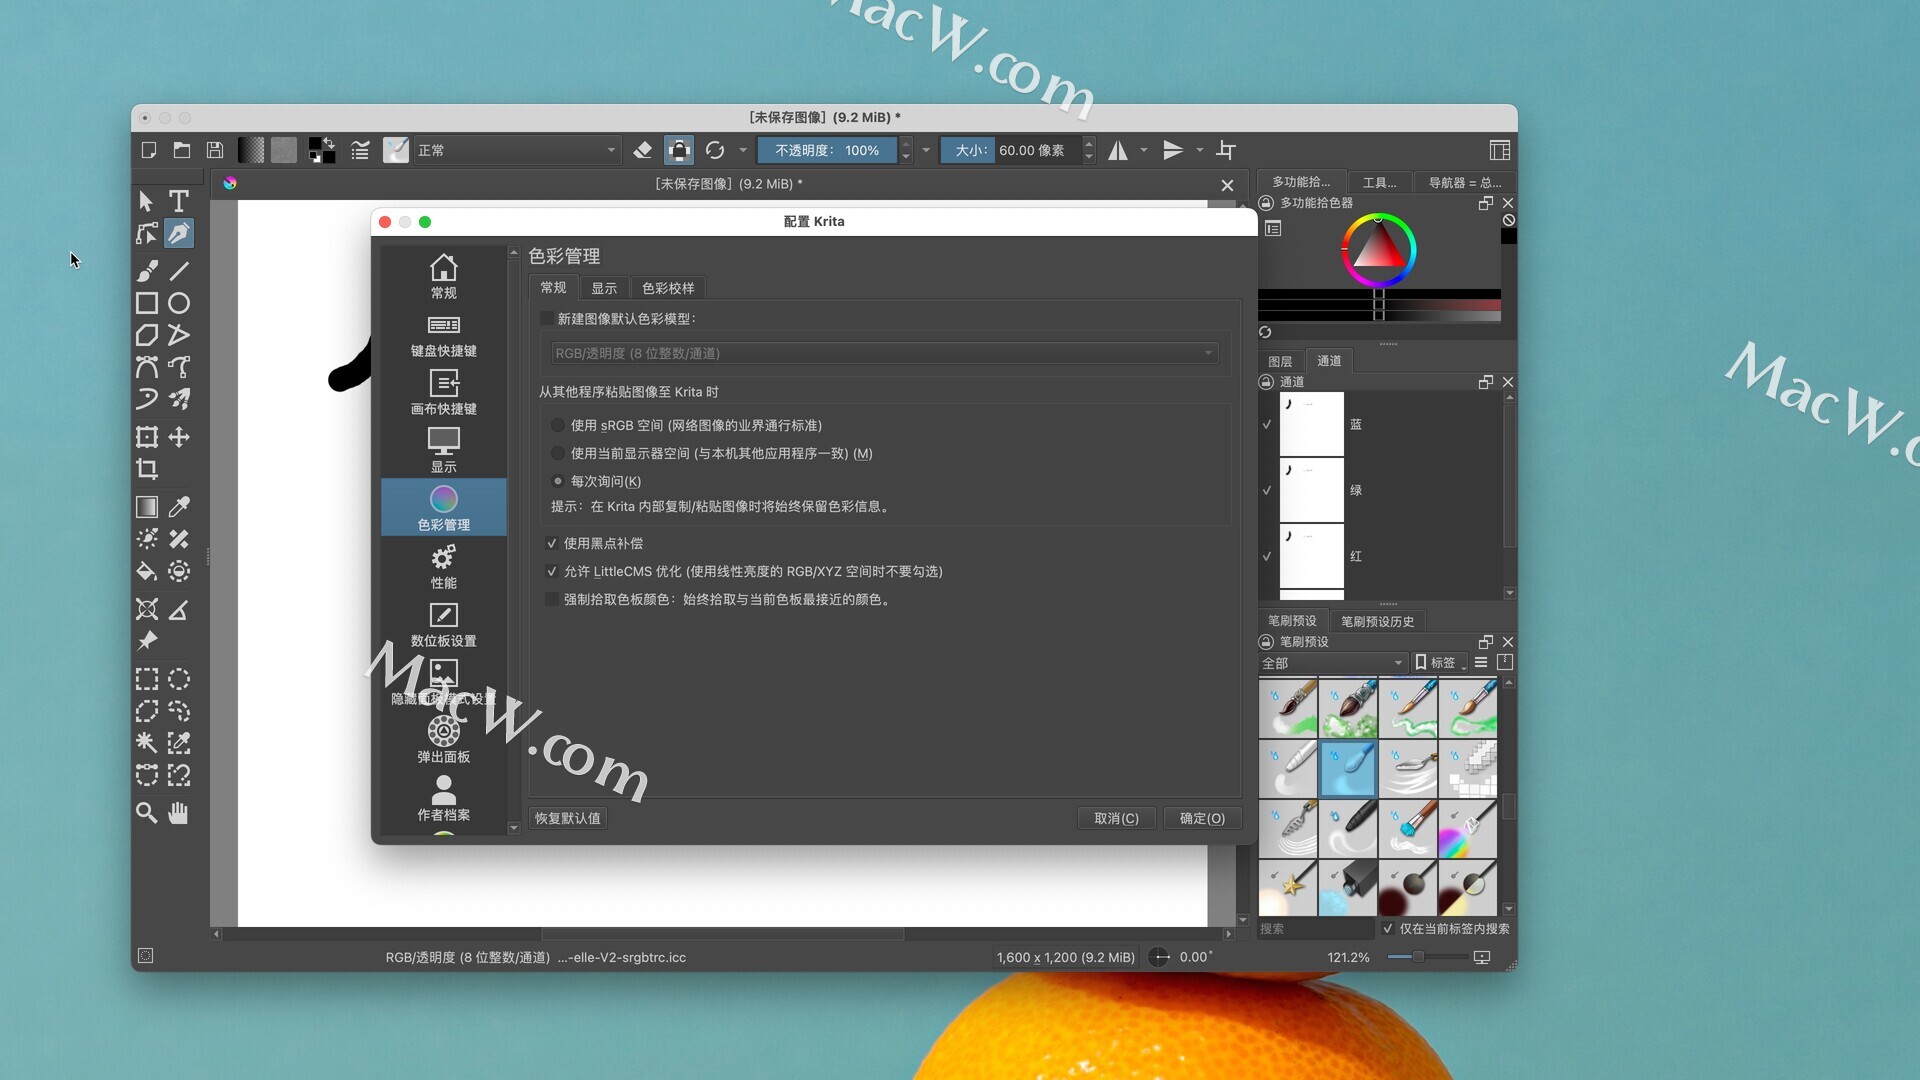Screen dimensions: 1920x1080
Task: Select the Rectangular Selection tool
Action: 147,679
